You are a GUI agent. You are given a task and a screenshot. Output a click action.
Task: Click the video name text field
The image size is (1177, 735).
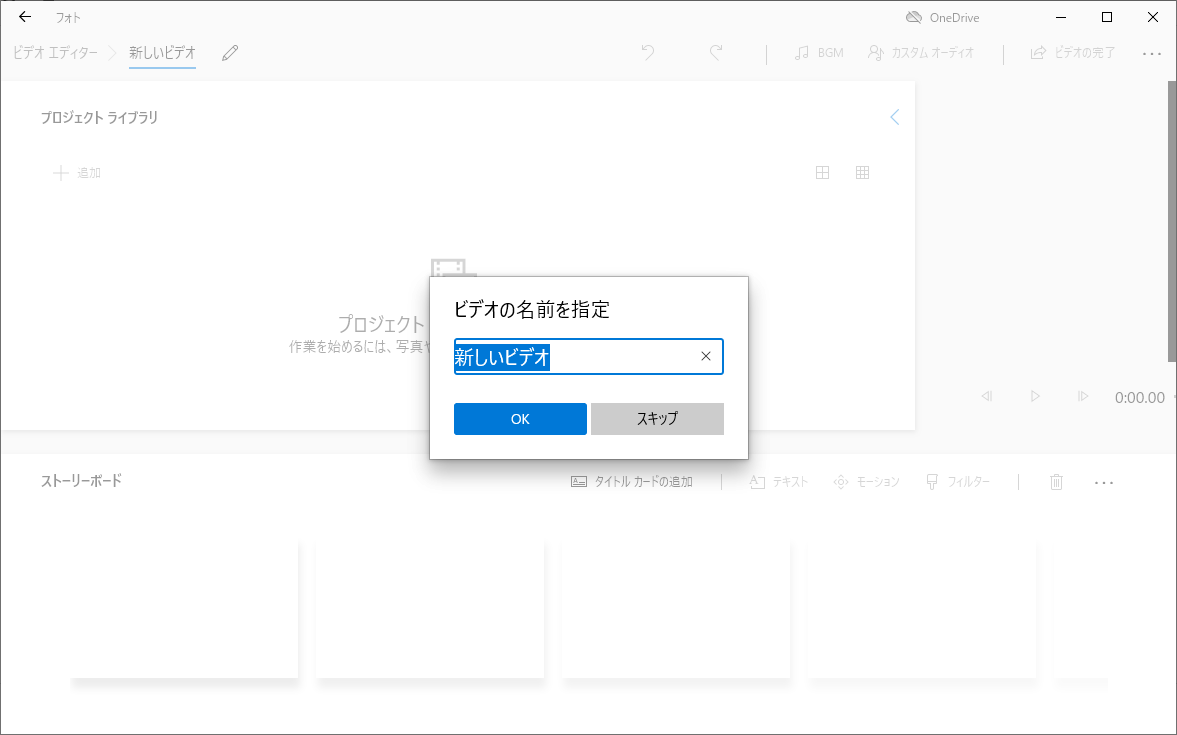coord(575,357)
